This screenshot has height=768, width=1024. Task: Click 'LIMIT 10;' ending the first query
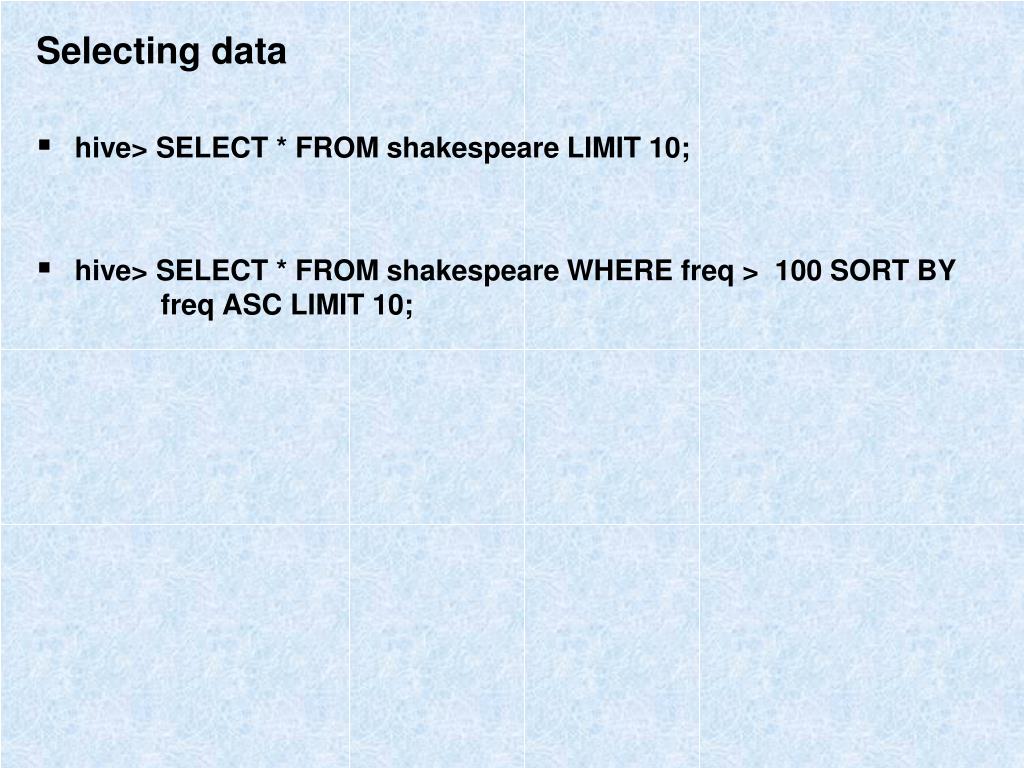coord(628,148)
